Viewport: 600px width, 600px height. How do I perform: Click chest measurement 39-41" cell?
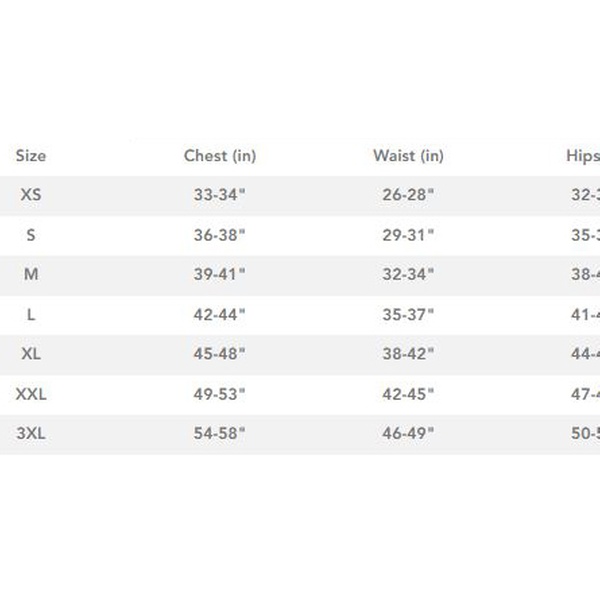(x=219, y=275)
